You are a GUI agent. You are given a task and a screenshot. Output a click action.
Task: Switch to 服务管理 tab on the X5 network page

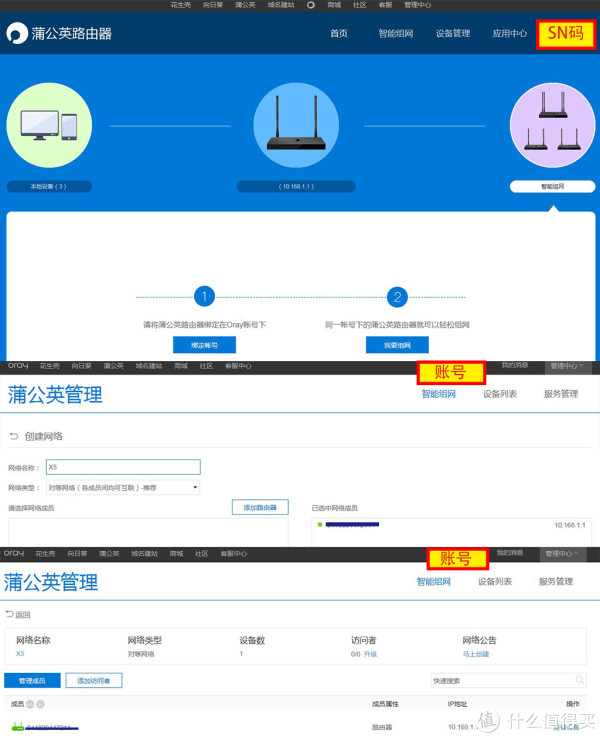556,582
